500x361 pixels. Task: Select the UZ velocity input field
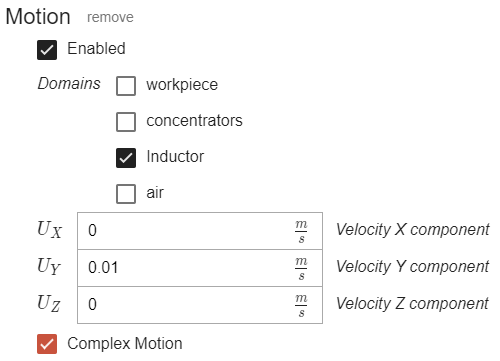pyautogui.click(x=200, y=305)
